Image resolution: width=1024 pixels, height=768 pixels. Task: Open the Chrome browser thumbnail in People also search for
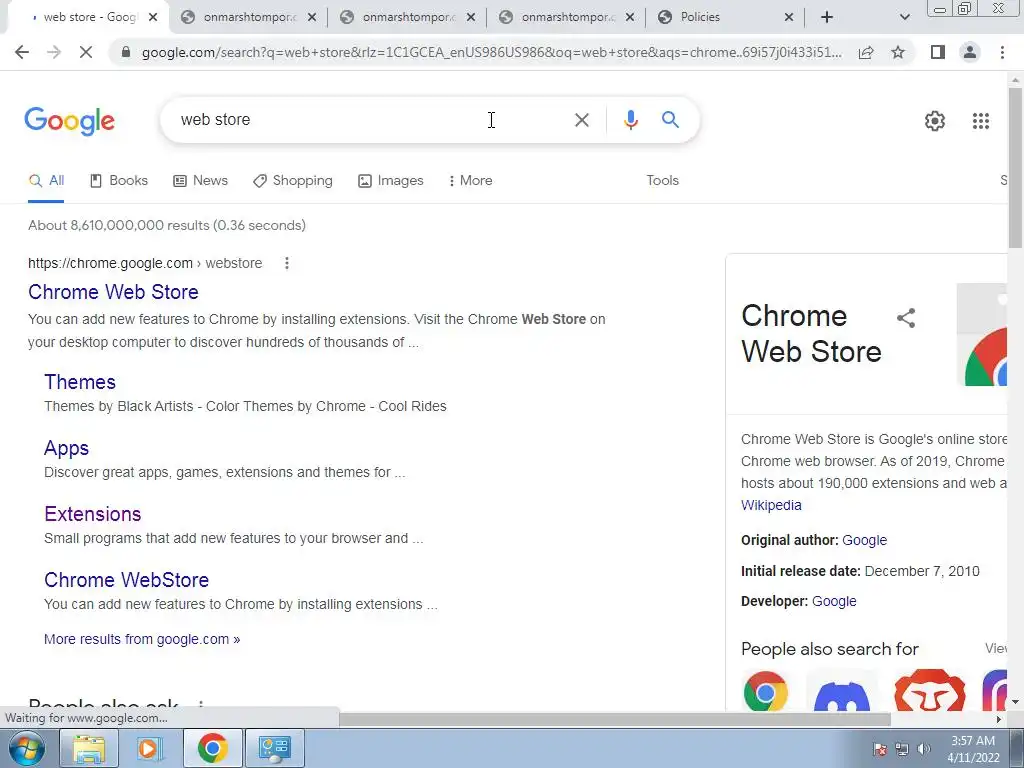pyautogui.click(x=765, y=691)
